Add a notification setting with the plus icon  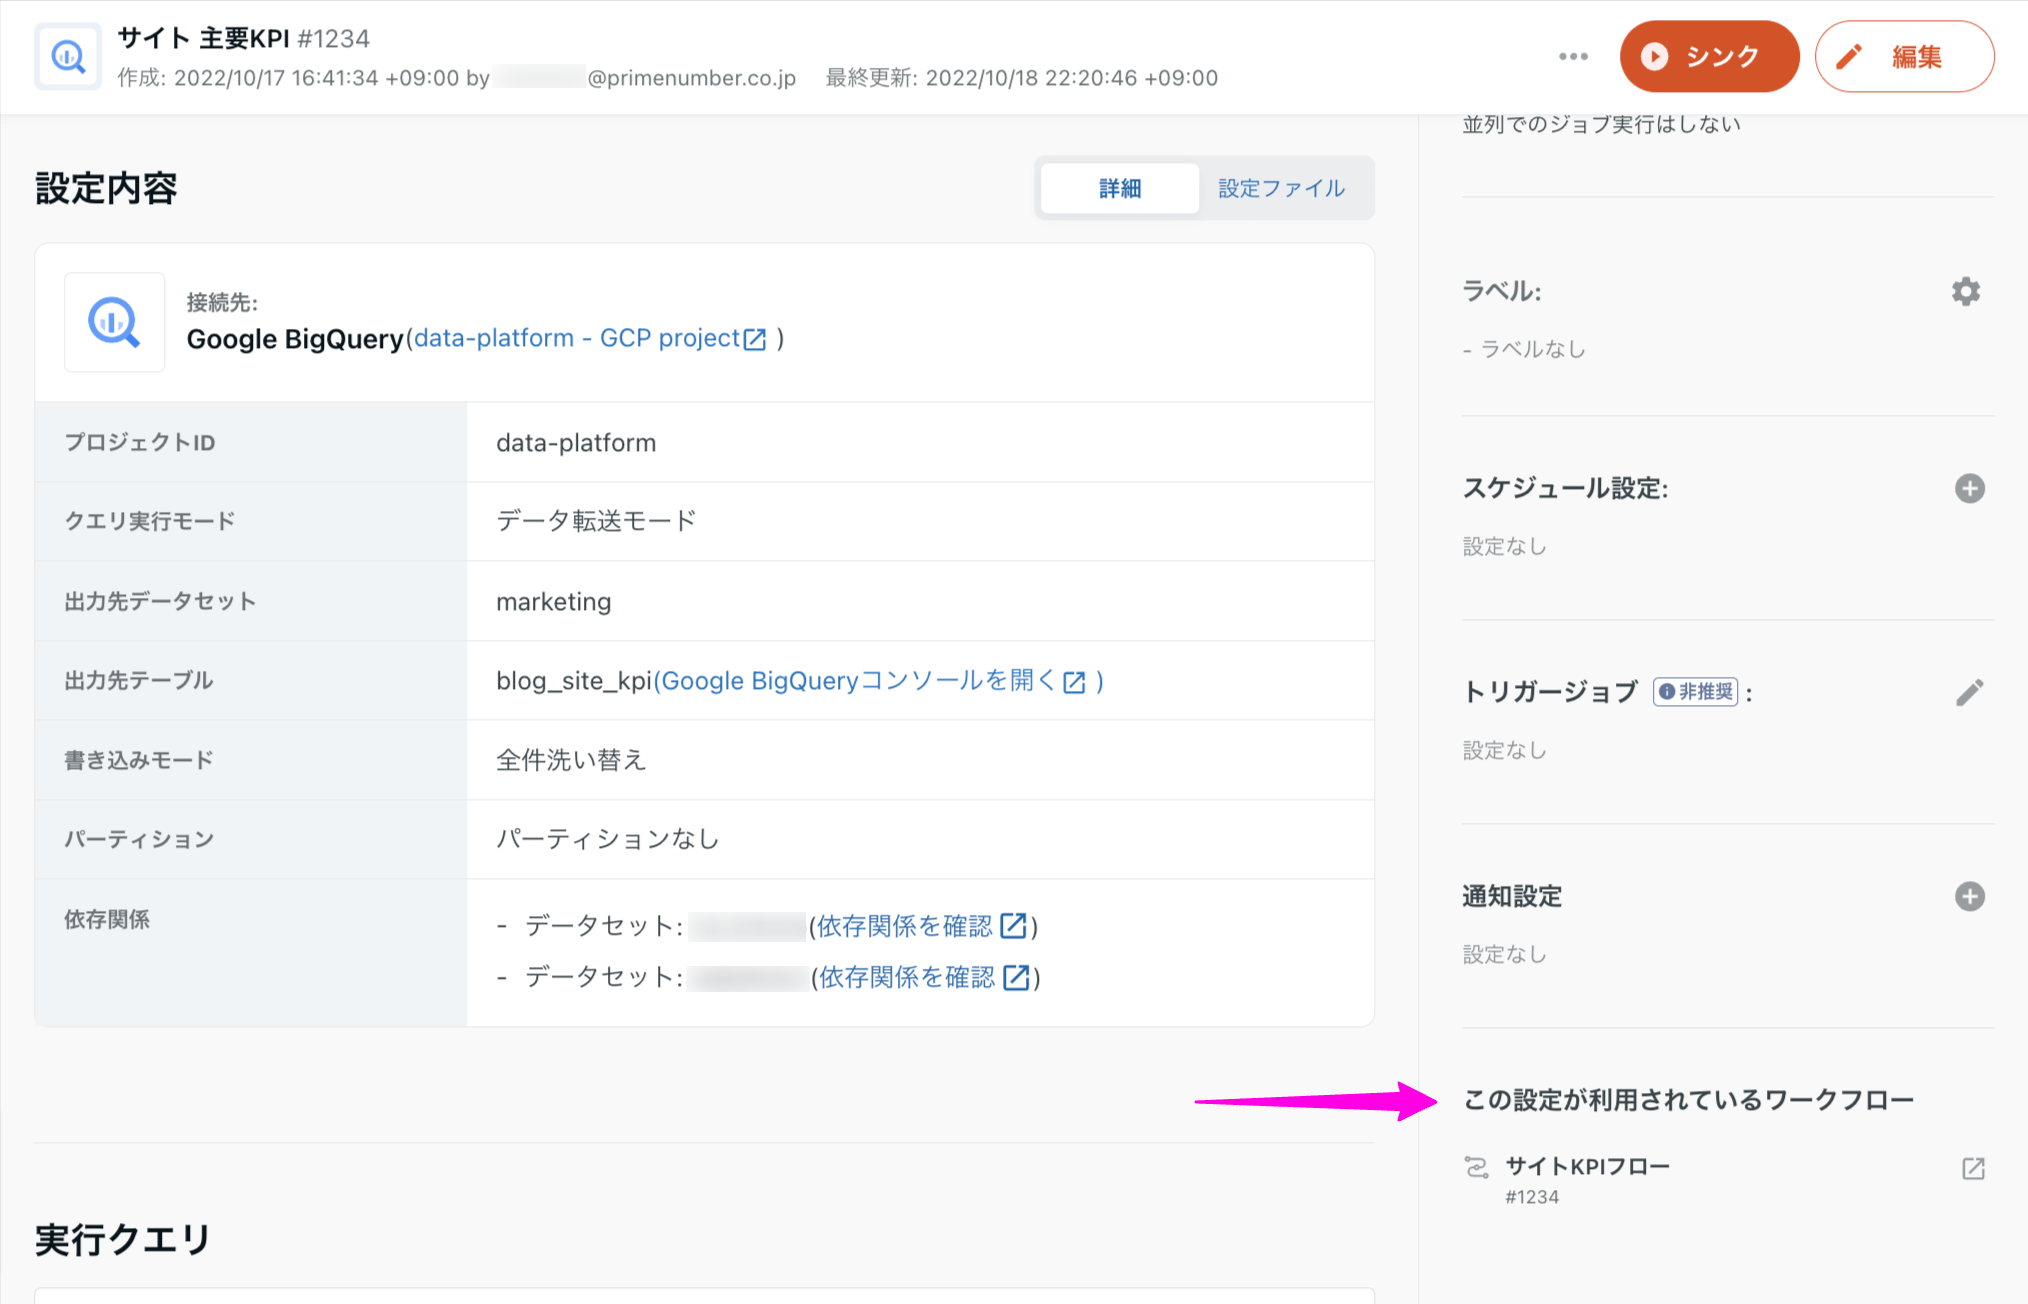pyautogui.click(x=1969, y=896)
